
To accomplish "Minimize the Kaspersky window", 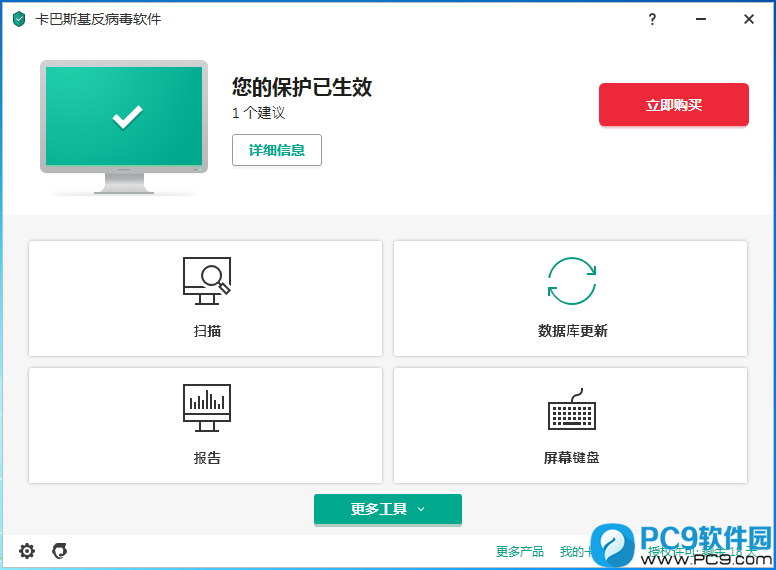I will click(x=701, y=19).
